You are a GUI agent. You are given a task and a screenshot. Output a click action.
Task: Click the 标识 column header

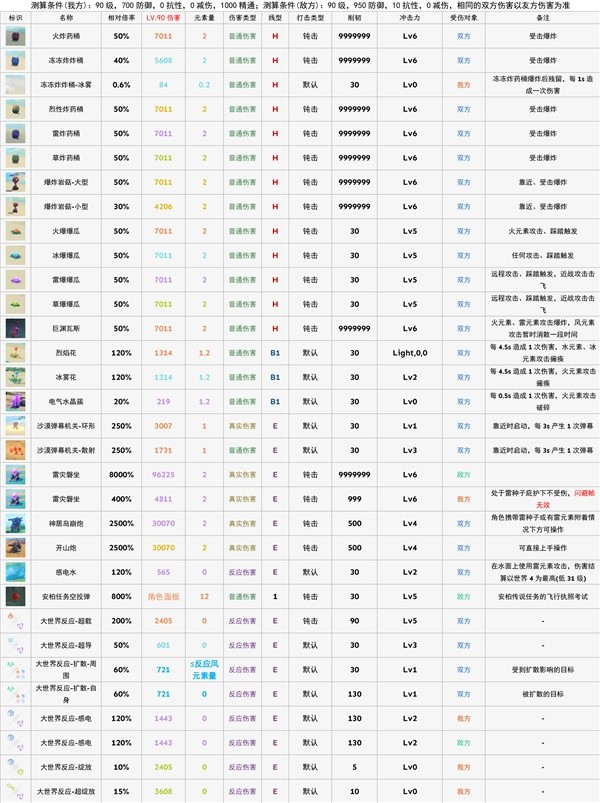15,17
